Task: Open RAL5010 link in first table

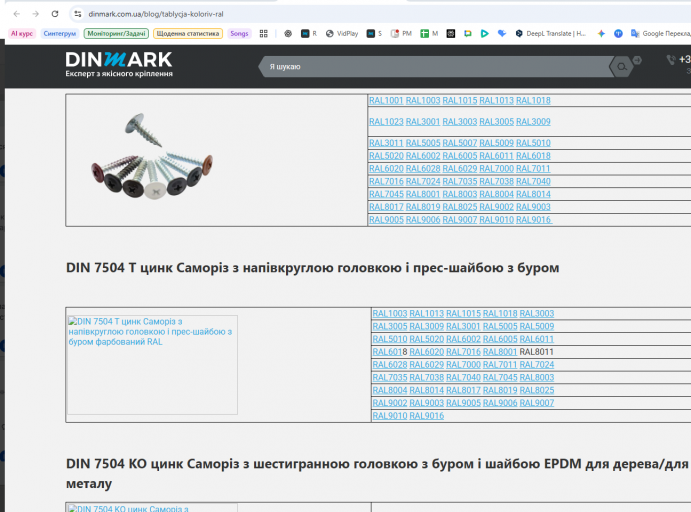Action: [533, 143]
